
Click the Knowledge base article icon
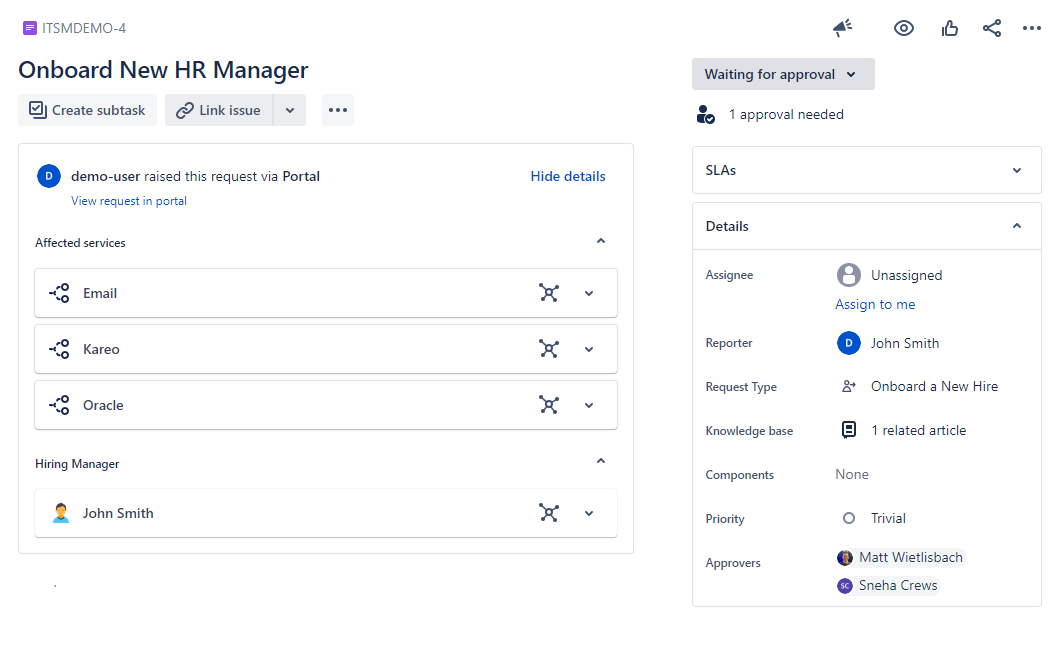(849, 429)
